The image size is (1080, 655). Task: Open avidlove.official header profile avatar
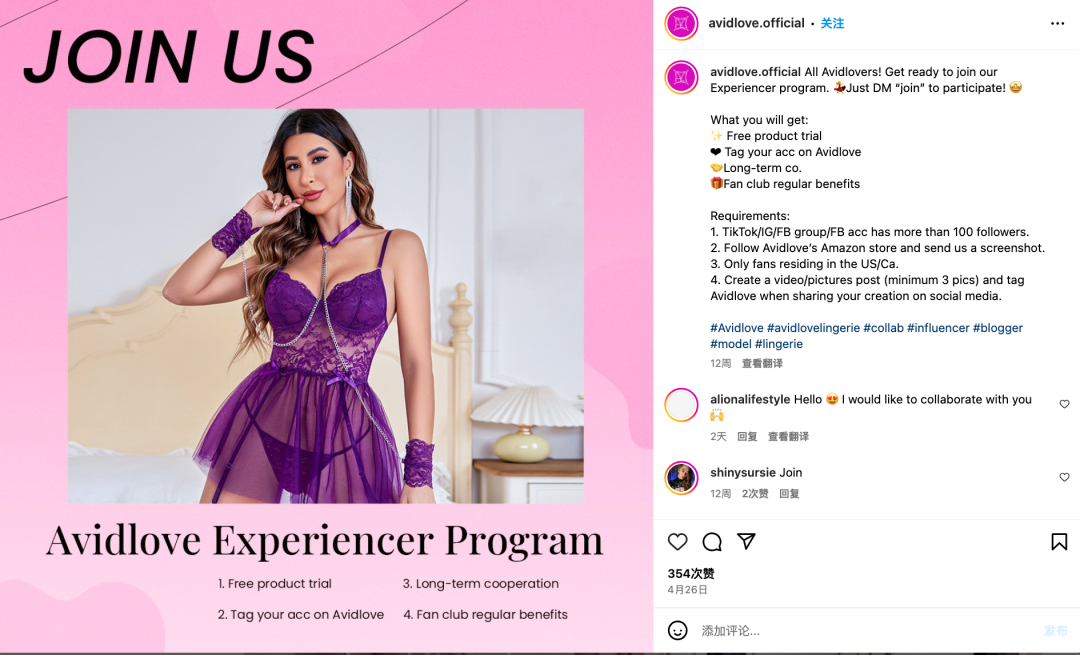[681, 23]
